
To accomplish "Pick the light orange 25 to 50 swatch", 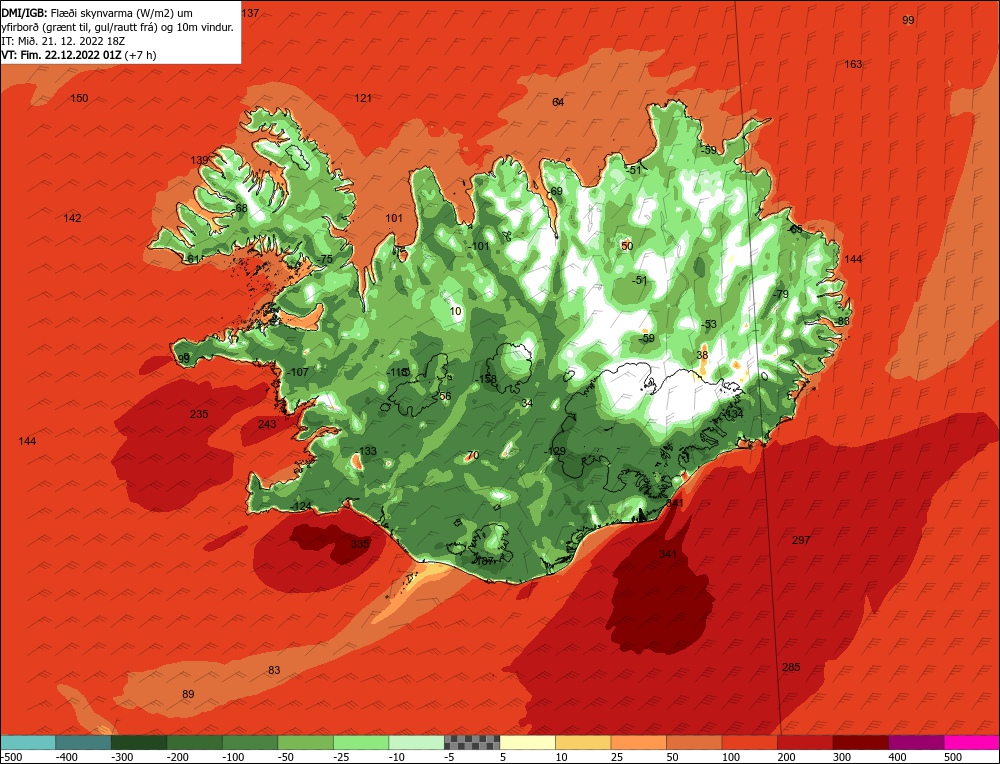I will [638, 742].
